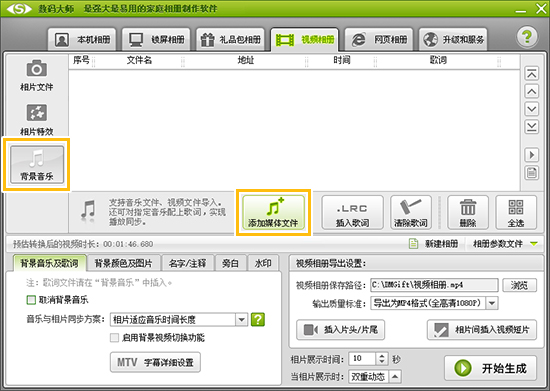Screen dimensions: 550x391
Task: Expand the 音乐与相片同步方案 dropdown
Action: click(x=241, y=319)
